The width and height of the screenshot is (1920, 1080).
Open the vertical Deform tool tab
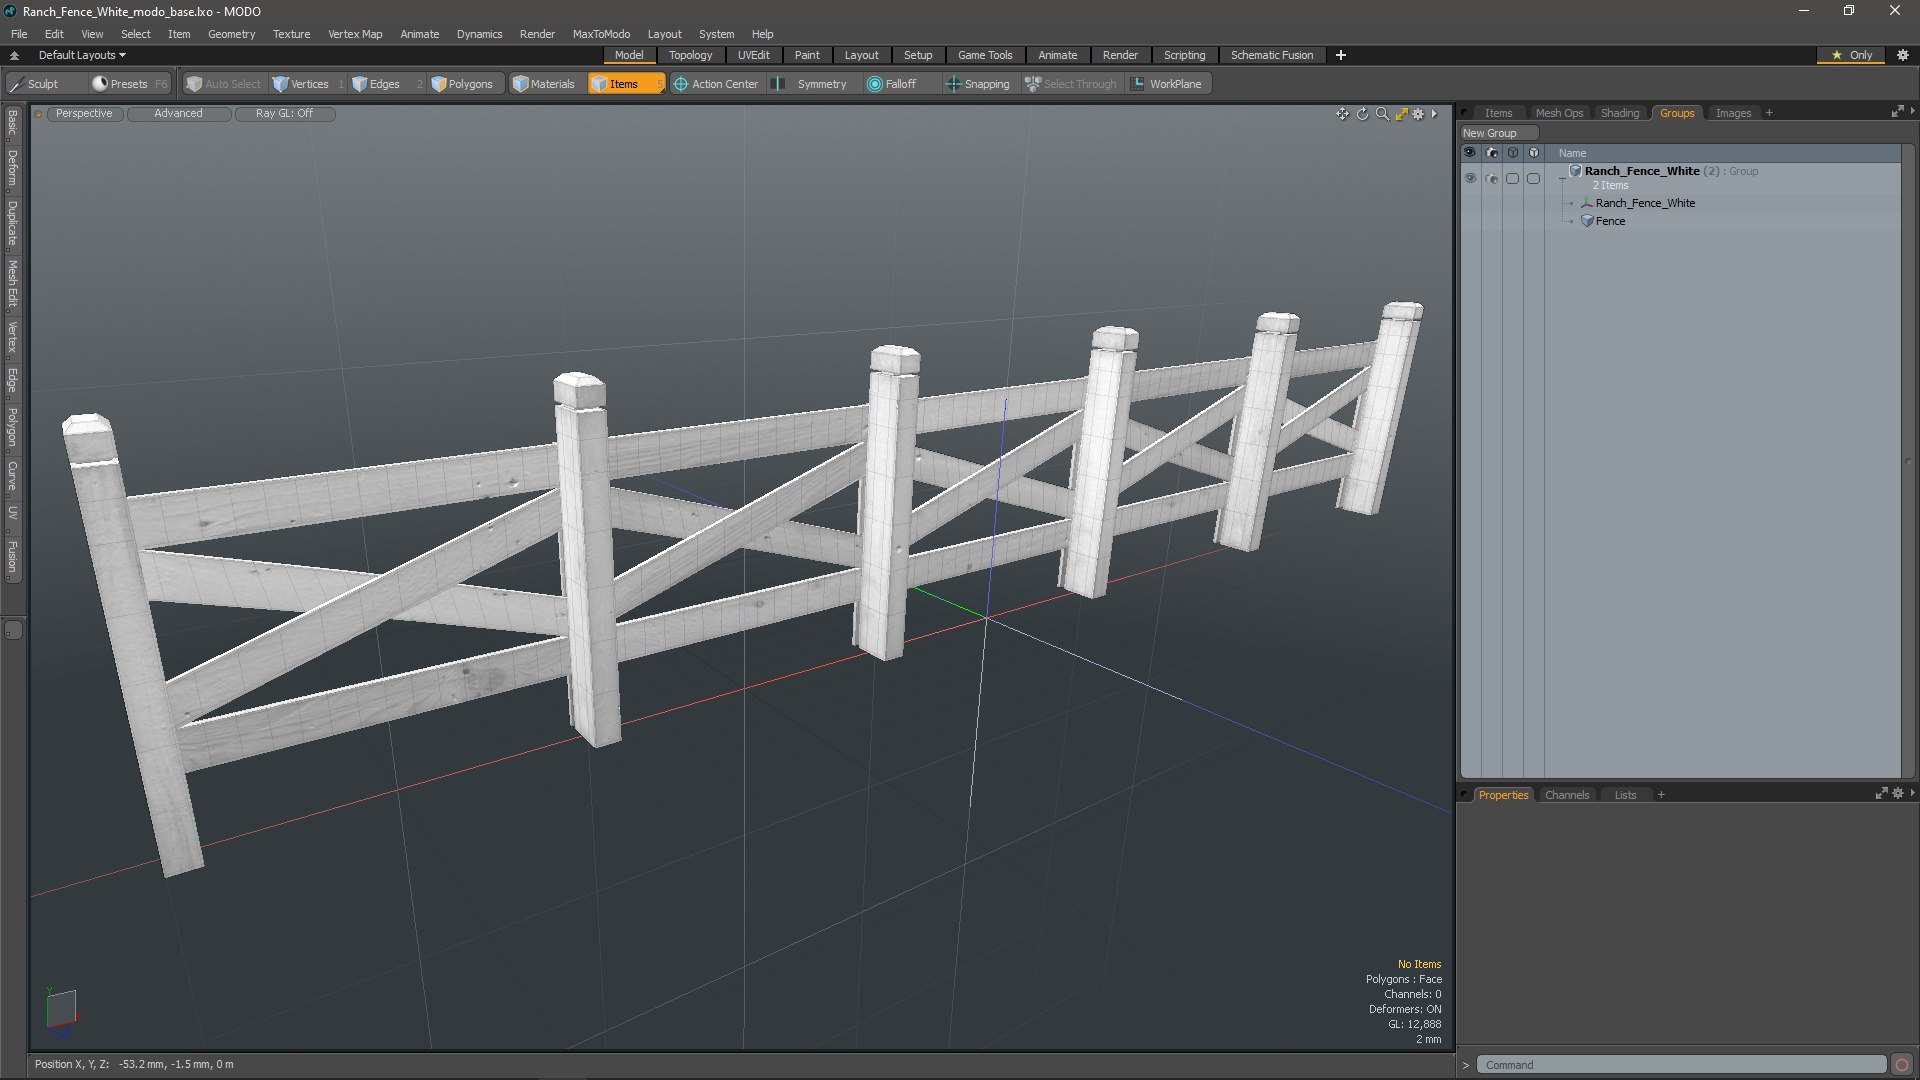click(12, 168)
